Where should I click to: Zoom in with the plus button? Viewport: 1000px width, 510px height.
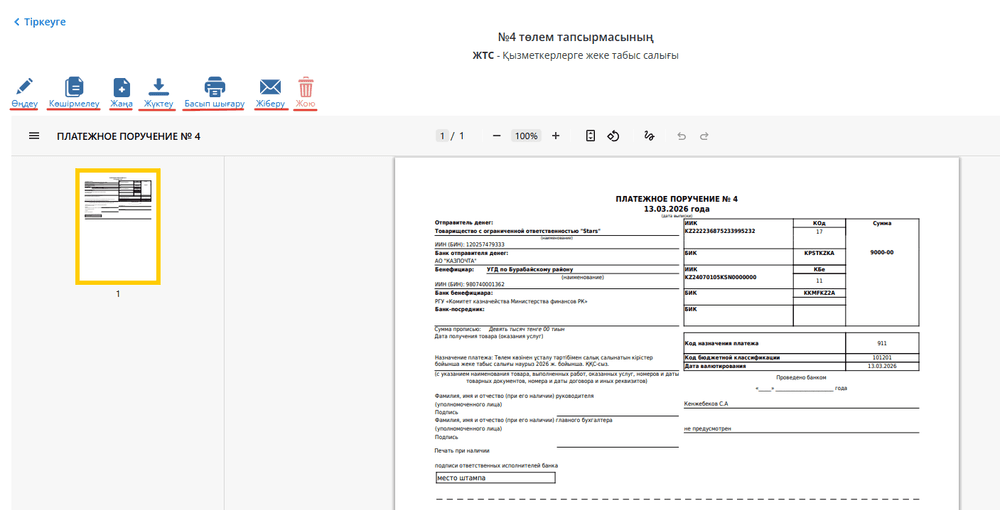coord(556,136)
